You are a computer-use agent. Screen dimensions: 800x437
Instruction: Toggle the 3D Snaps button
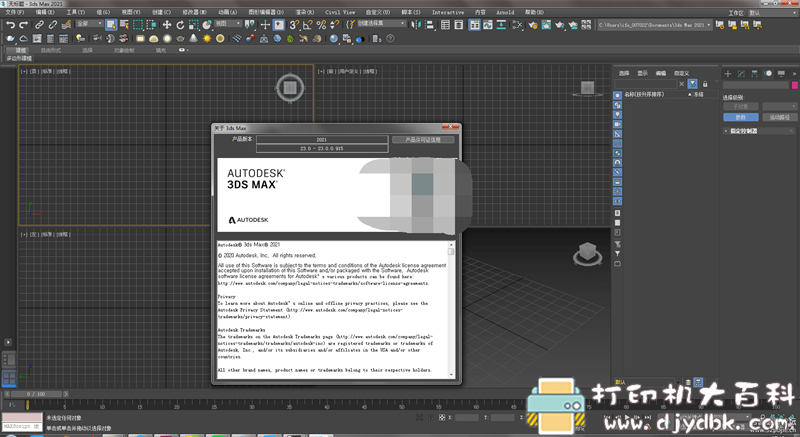[294, 24]
